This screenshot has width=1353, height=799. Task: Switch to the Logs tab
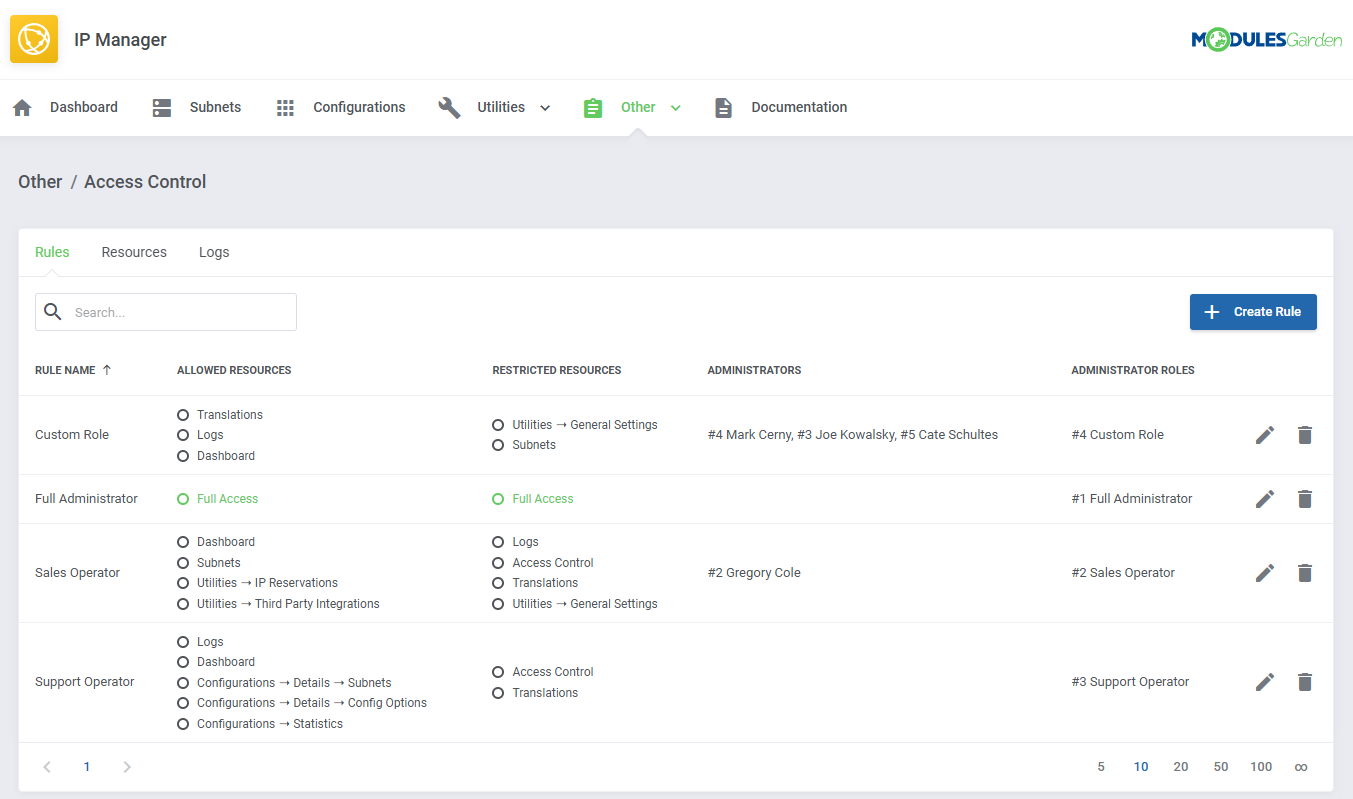214,252
